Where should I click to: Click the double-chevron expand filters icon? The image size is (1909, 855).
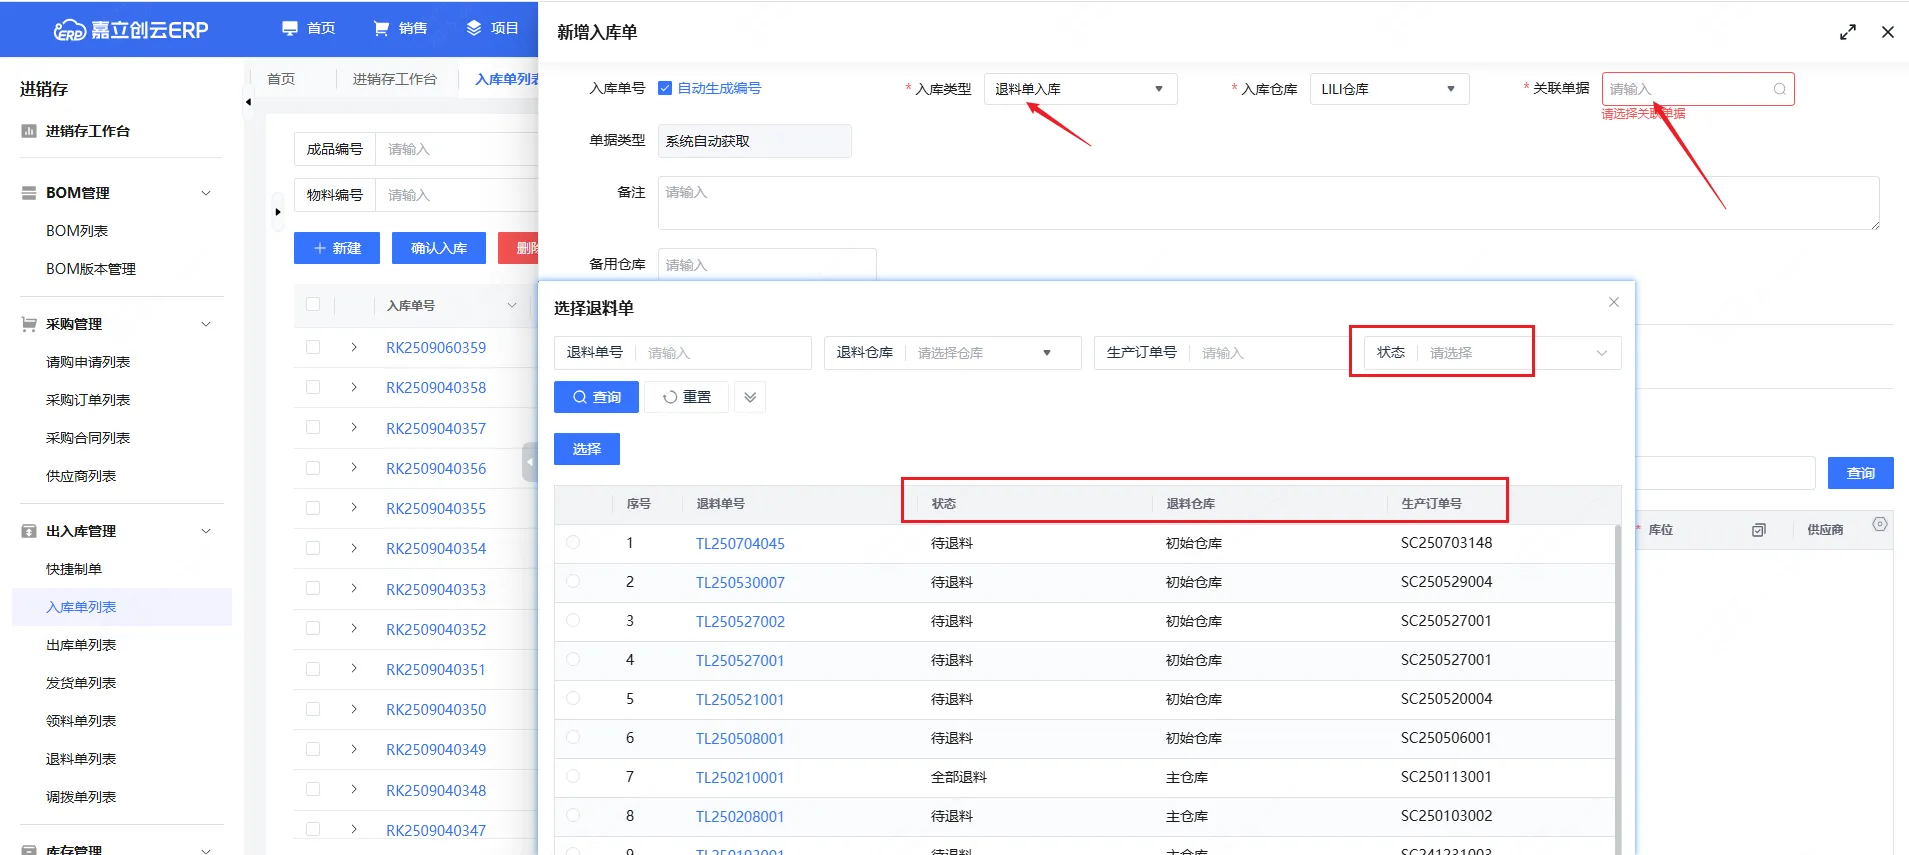(x=750, y=397)
